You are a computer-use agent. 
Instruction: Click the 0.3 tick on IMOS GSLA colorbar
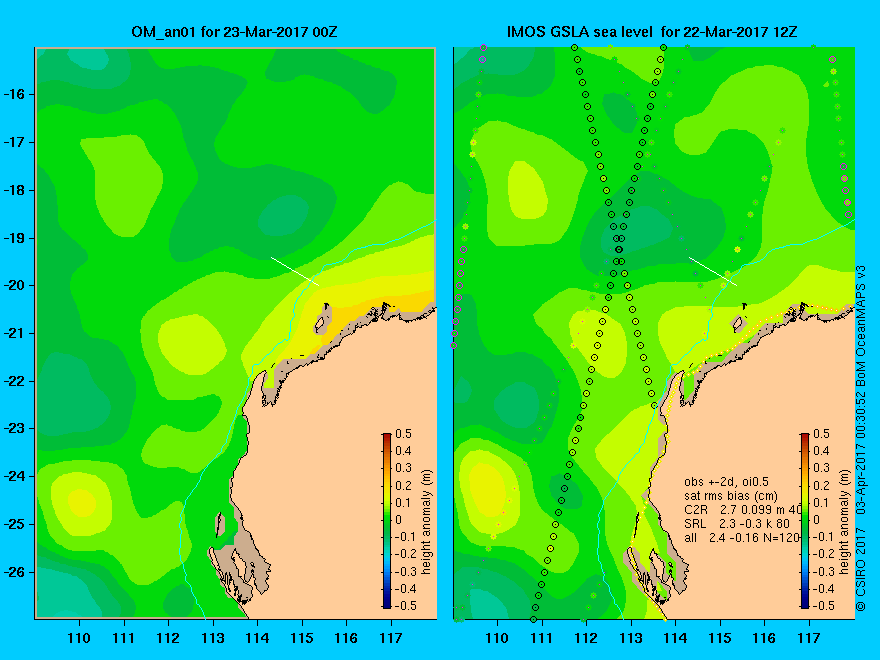(x=821, y=468)
